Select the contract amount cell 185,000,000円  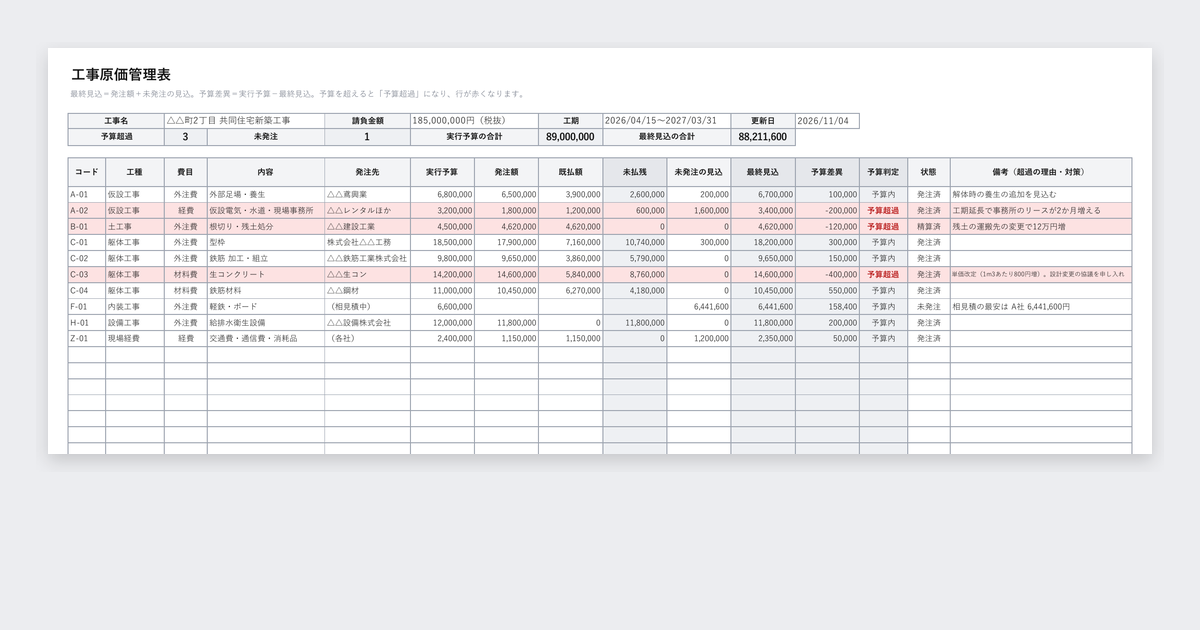point(474,121)
